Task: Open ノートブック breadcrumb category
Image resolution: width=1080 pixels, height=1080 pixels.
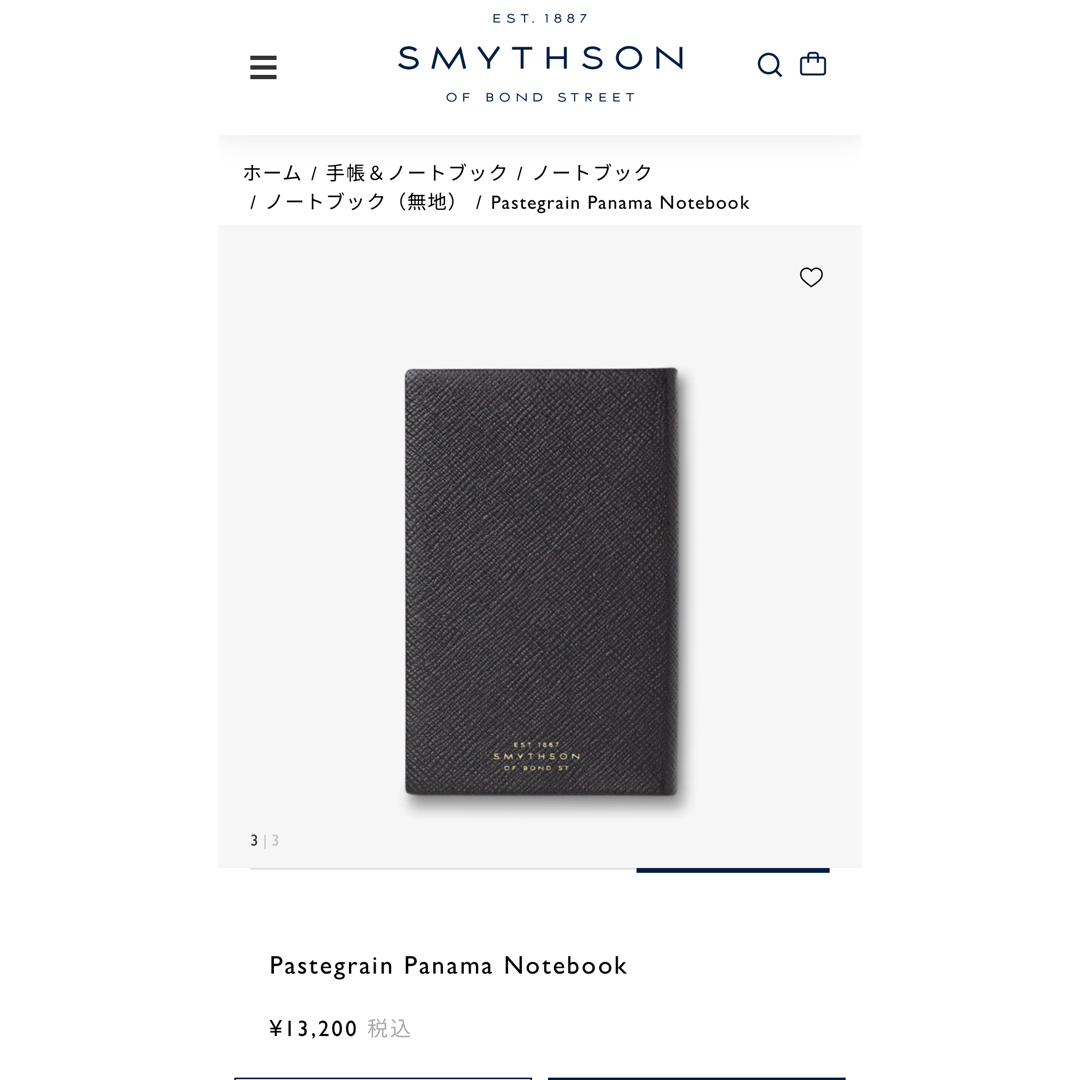Action: 592,172
